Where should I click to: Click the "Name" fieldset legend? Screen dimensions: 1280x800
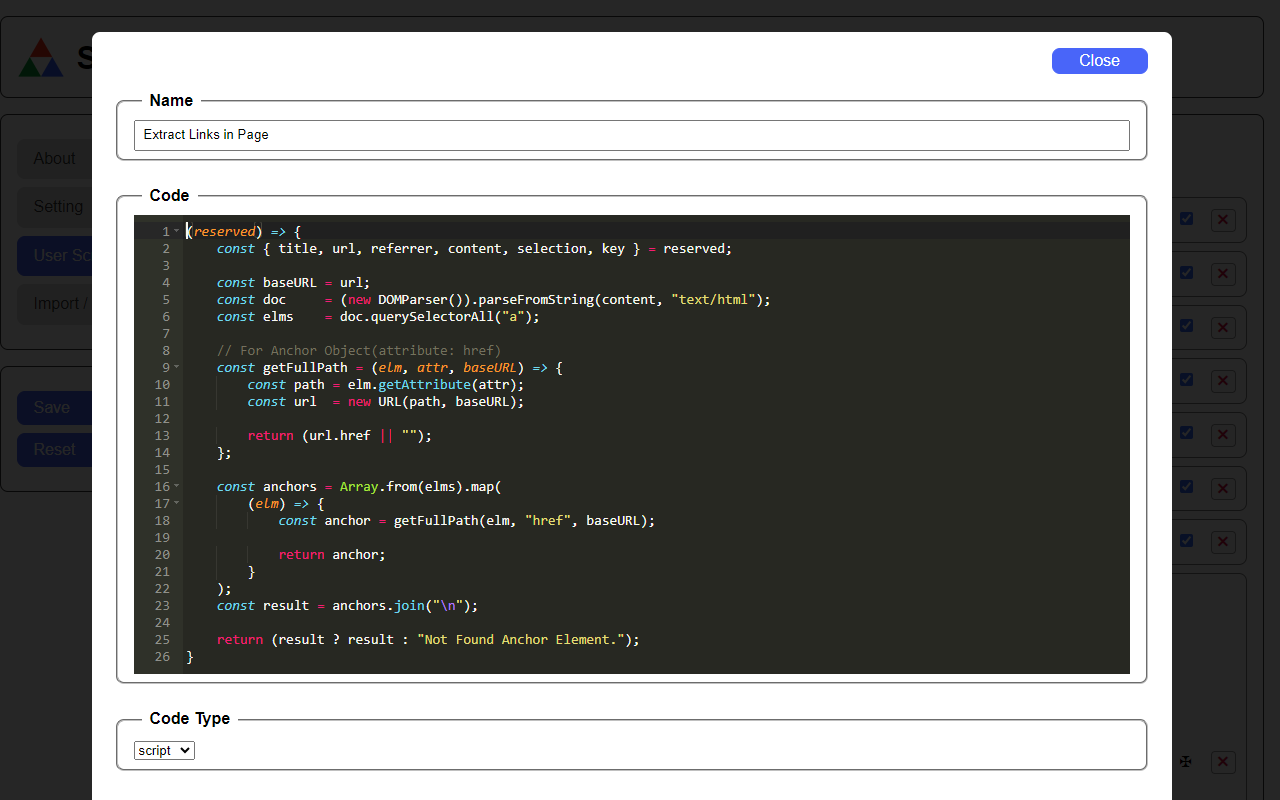pyautogui.click(x=171, y=100)
